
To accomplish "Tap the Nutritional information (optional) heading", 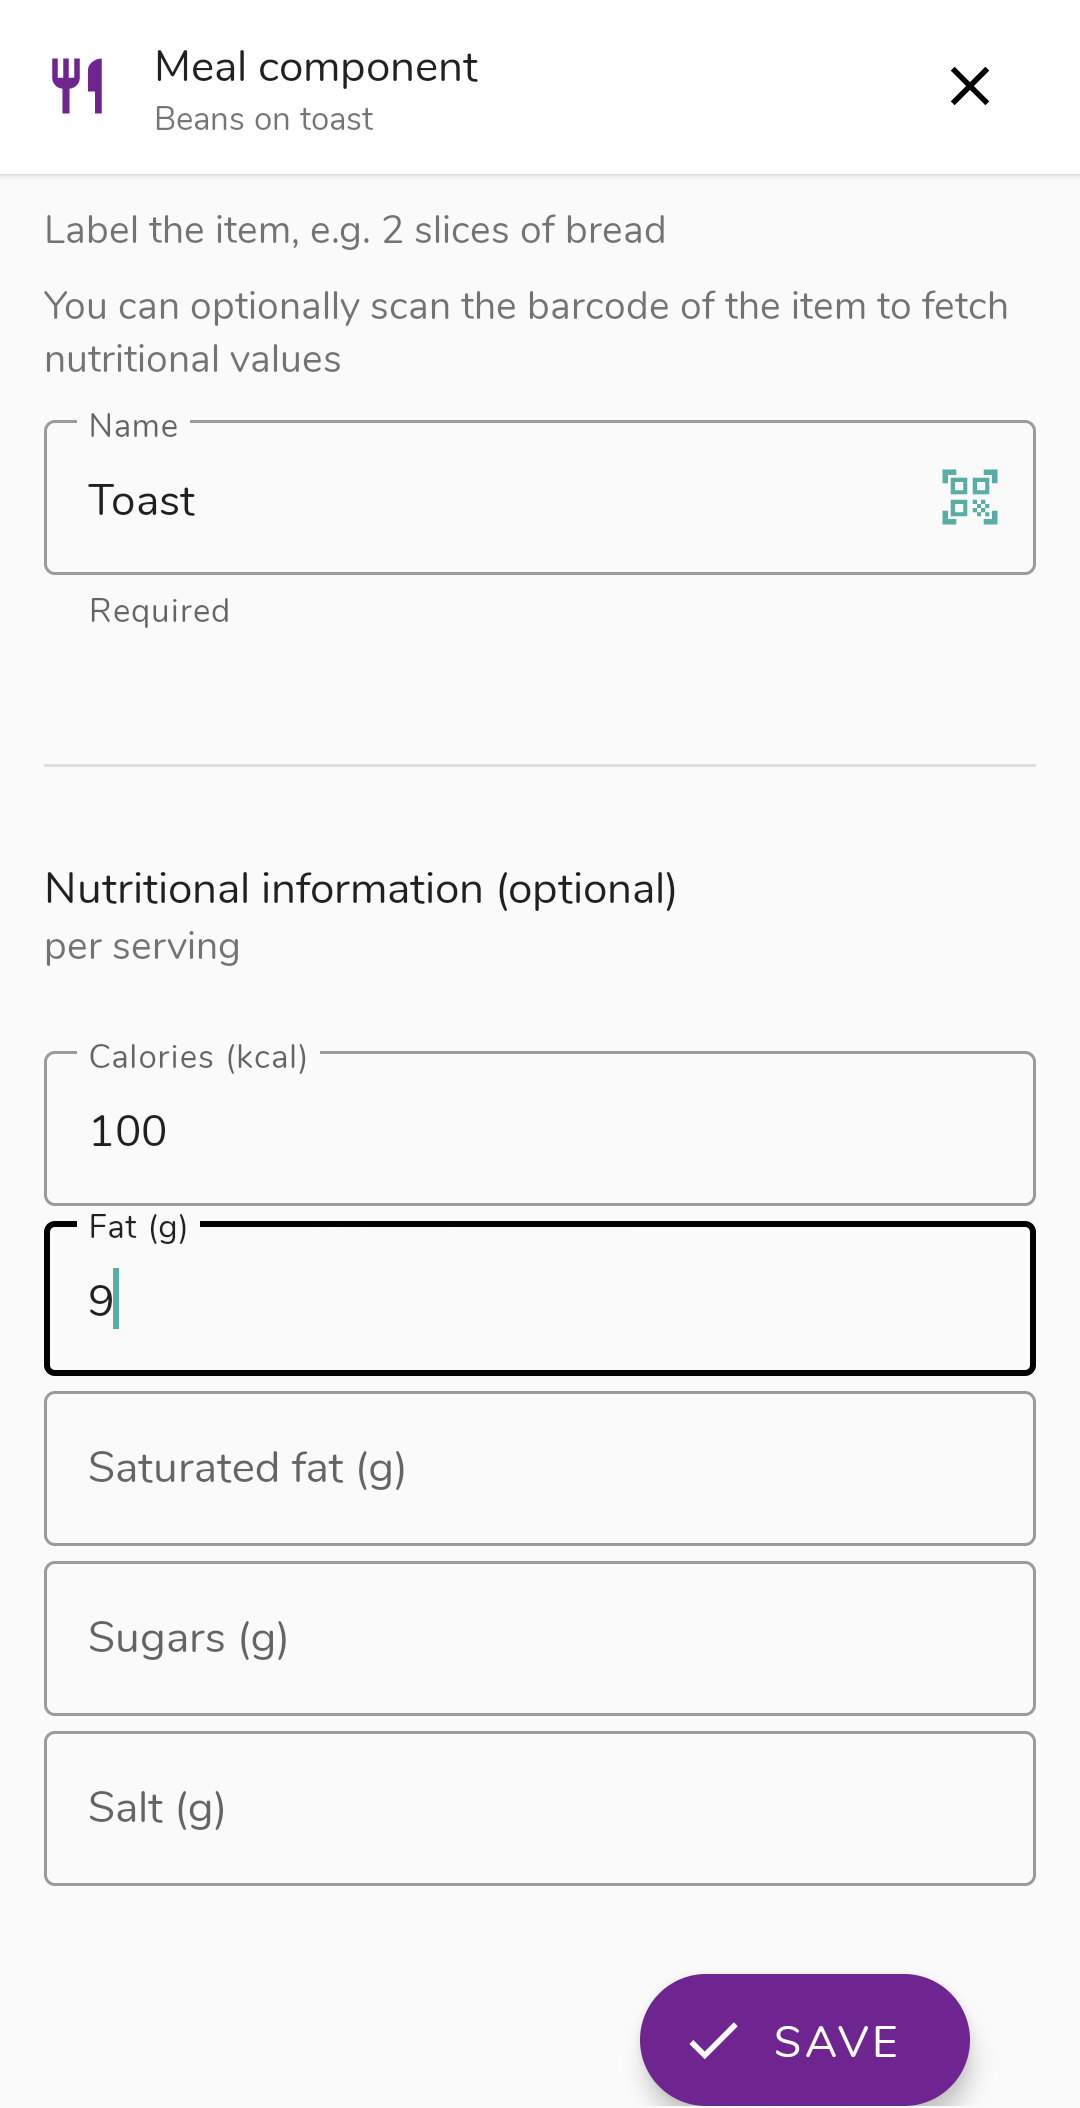I will click(x=361, y=889).
